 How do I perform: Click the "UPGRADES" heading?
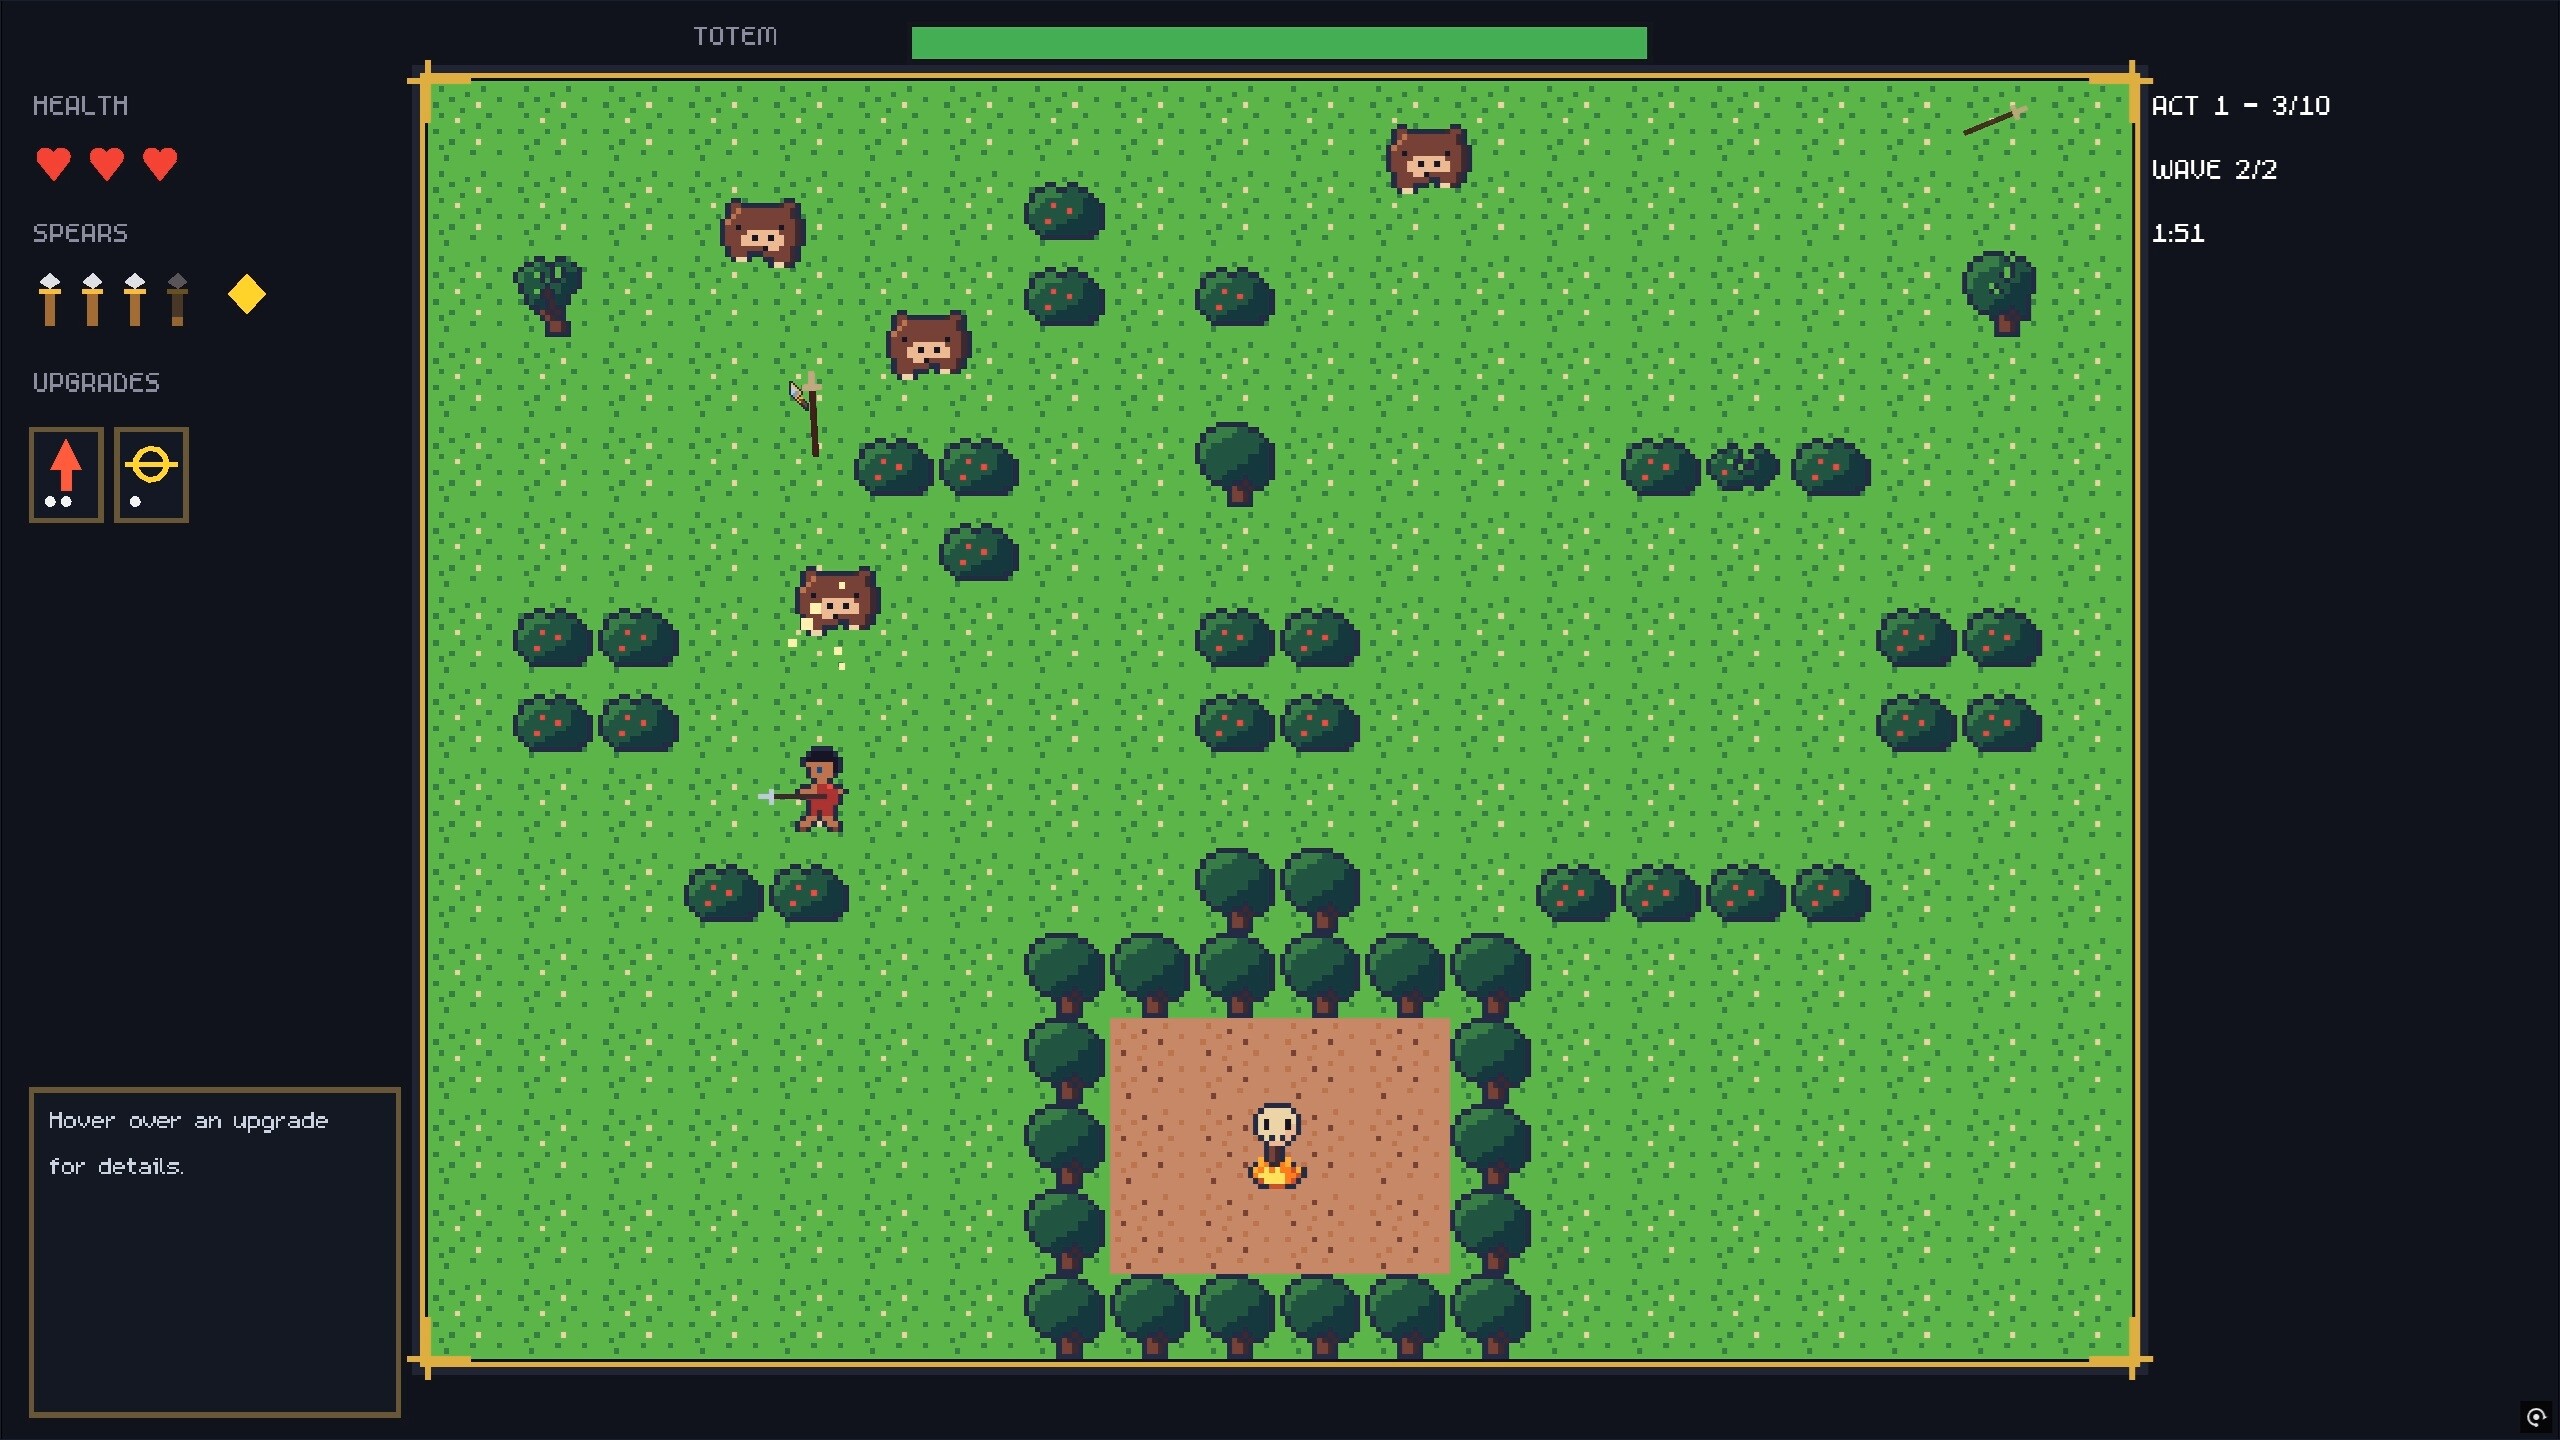[96, 383]
